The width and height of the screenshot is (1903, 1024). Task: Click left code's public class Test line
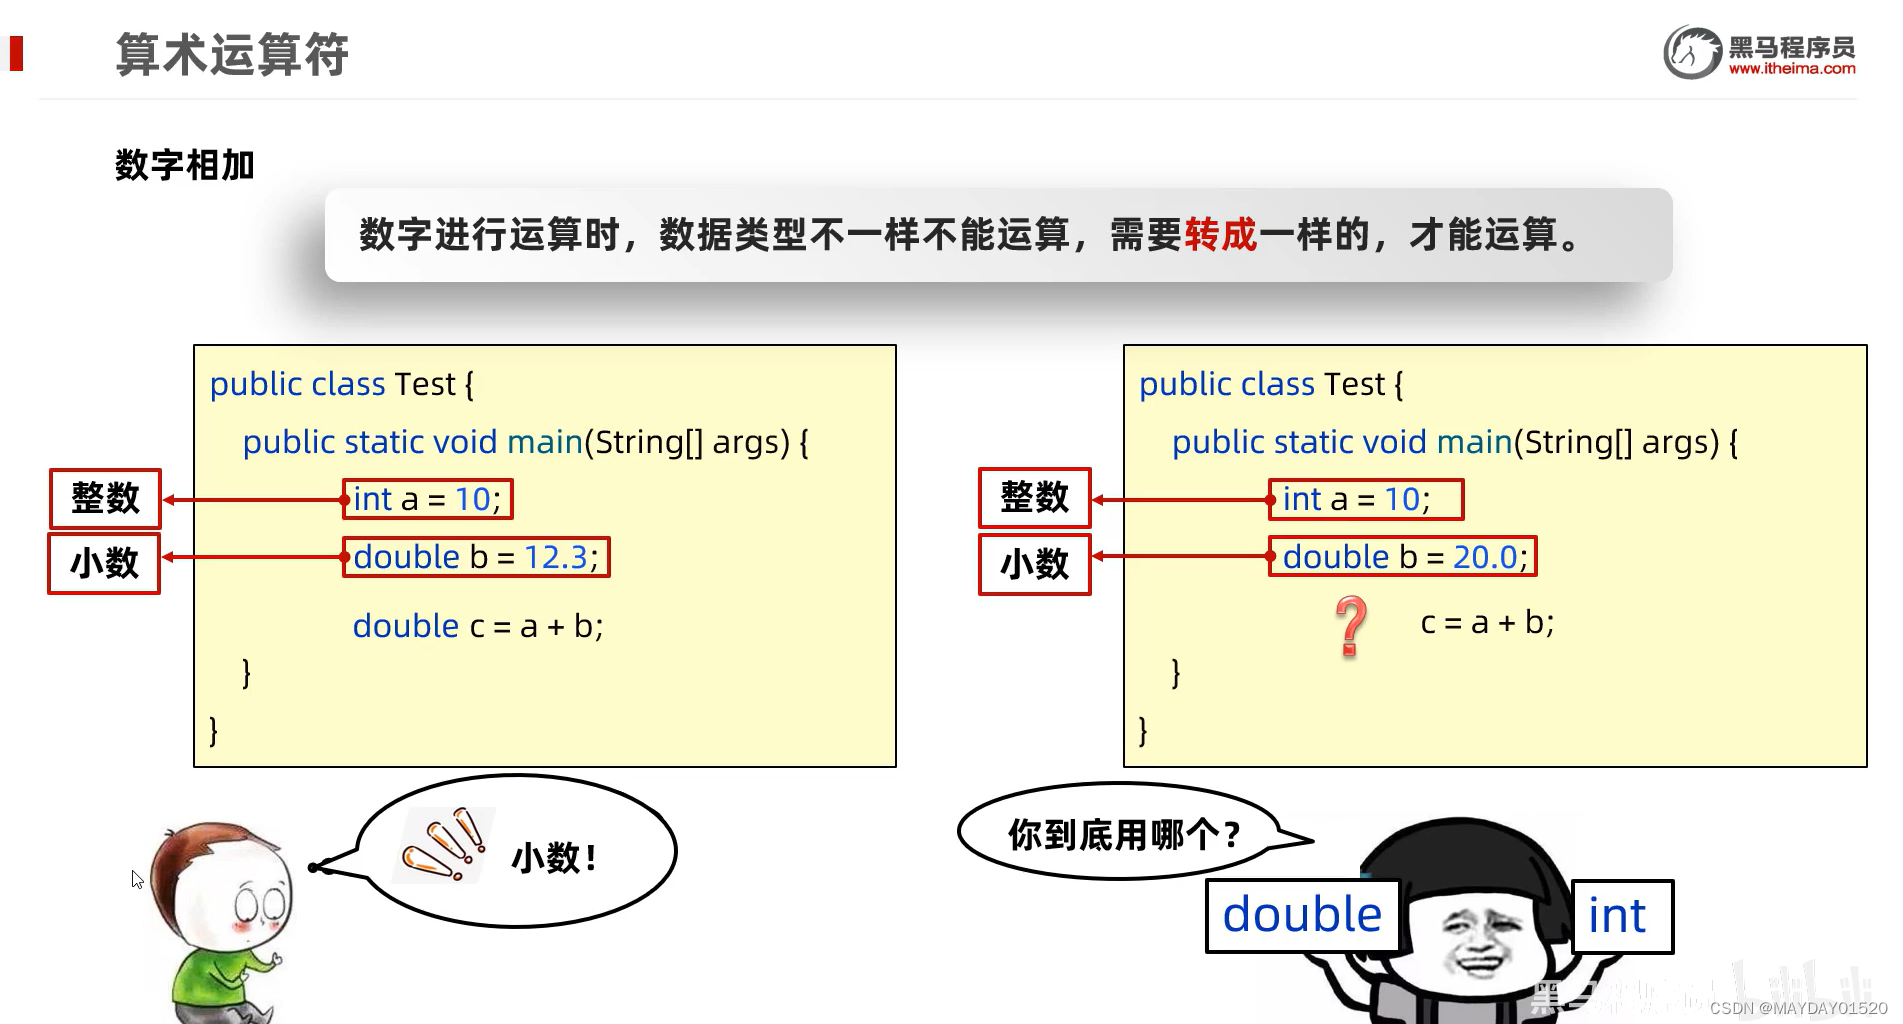(342, 384)
